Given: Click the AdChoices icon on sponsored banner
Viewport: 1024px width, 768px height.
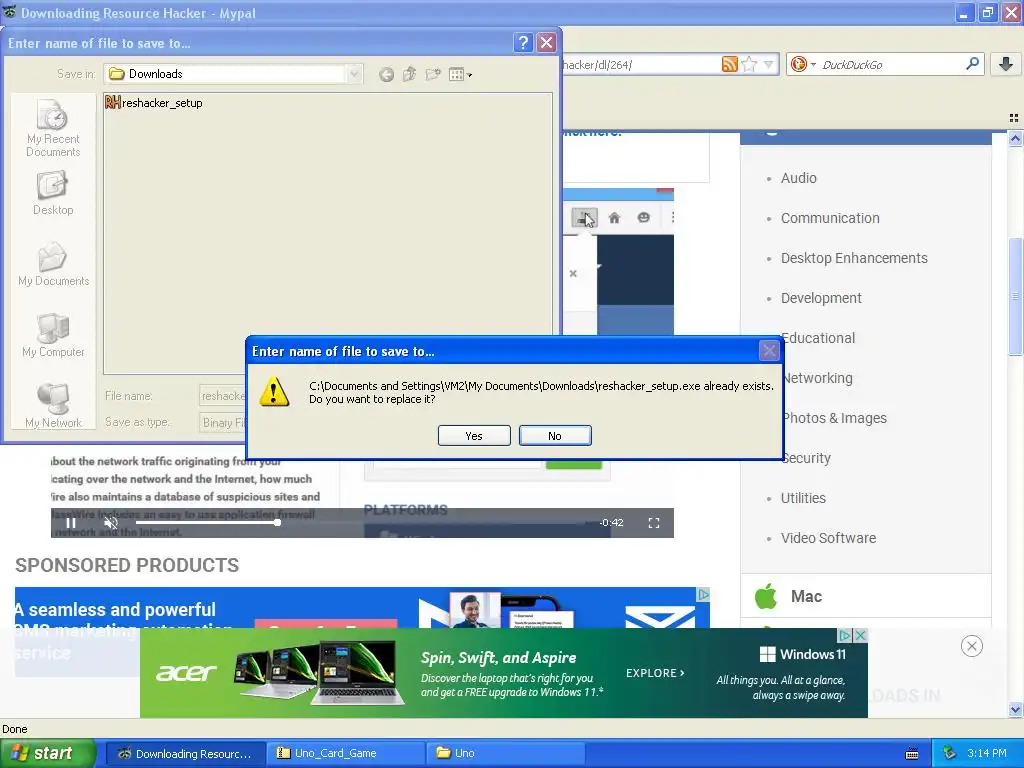Looking at the screenshot, I should [703, 594].
